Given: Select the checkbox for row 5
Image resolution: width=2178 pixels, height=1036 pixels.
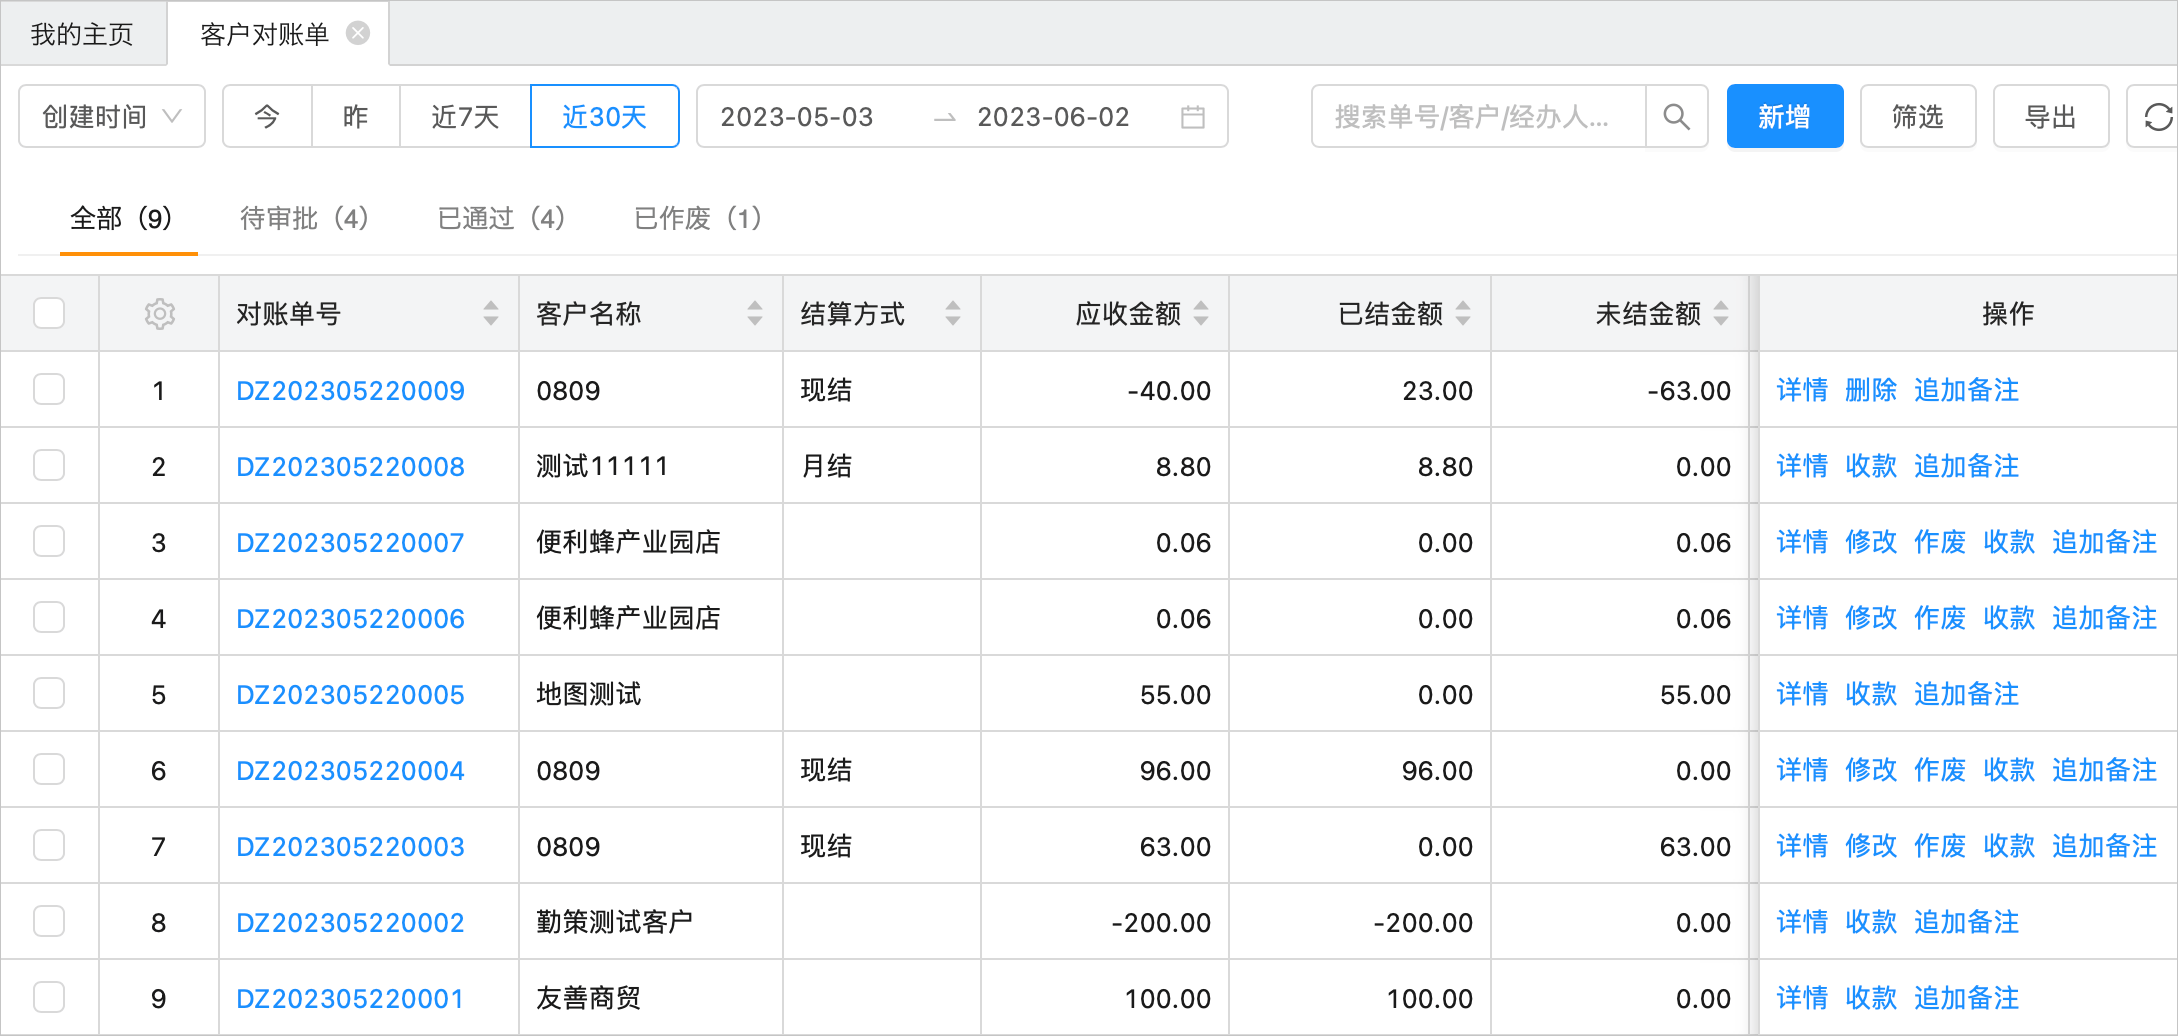Looking at the screenshot, I should click(x=49, y=694).
